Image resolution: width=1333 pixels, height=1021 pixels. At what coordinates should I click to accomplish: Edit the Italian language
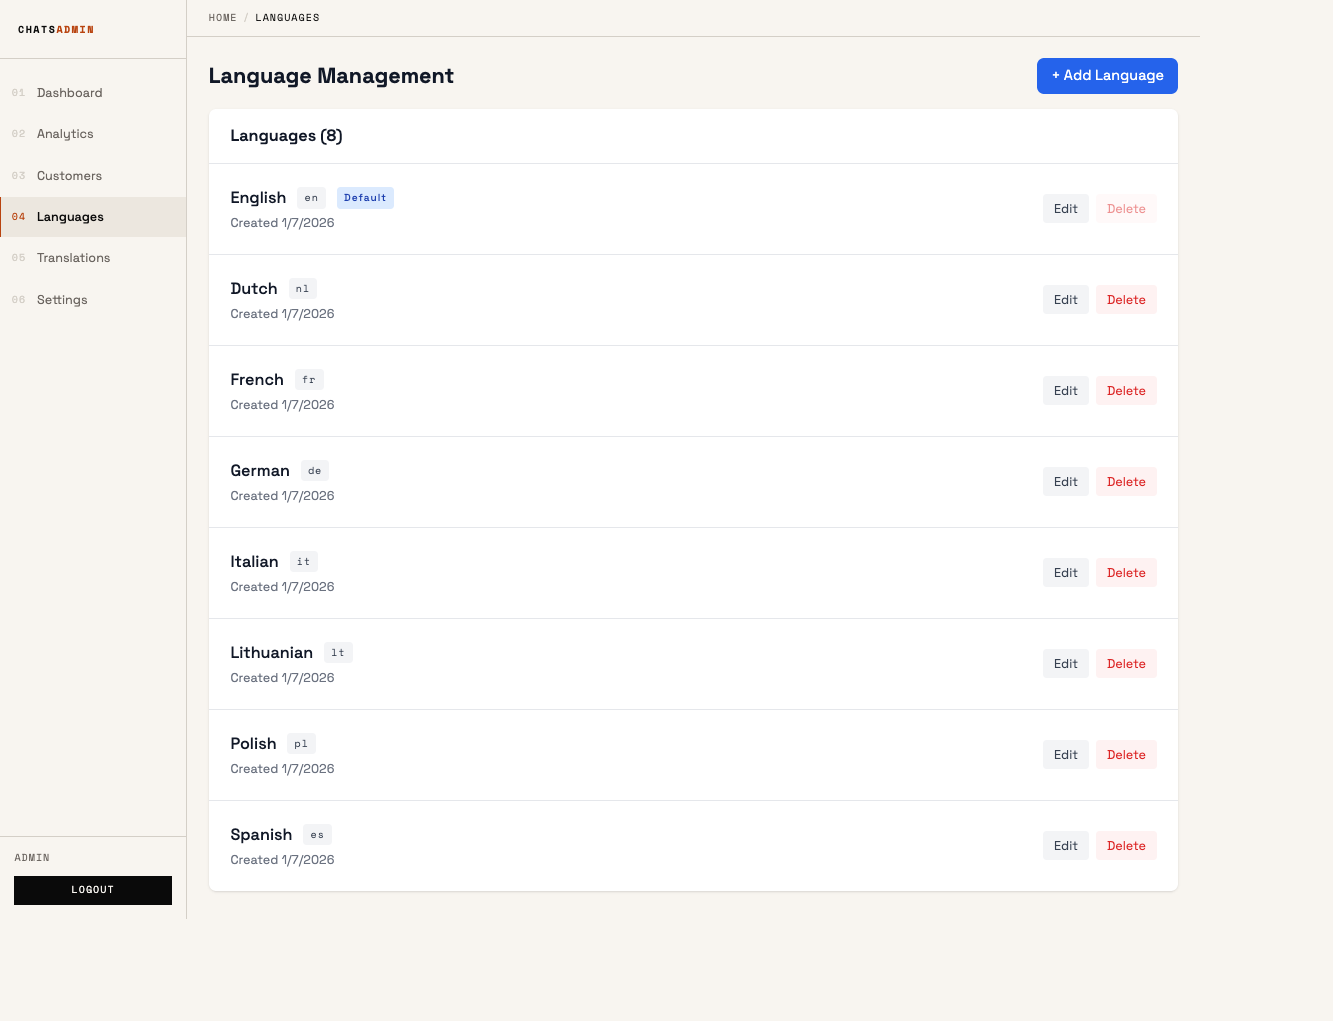click(x=1065, y=572)
